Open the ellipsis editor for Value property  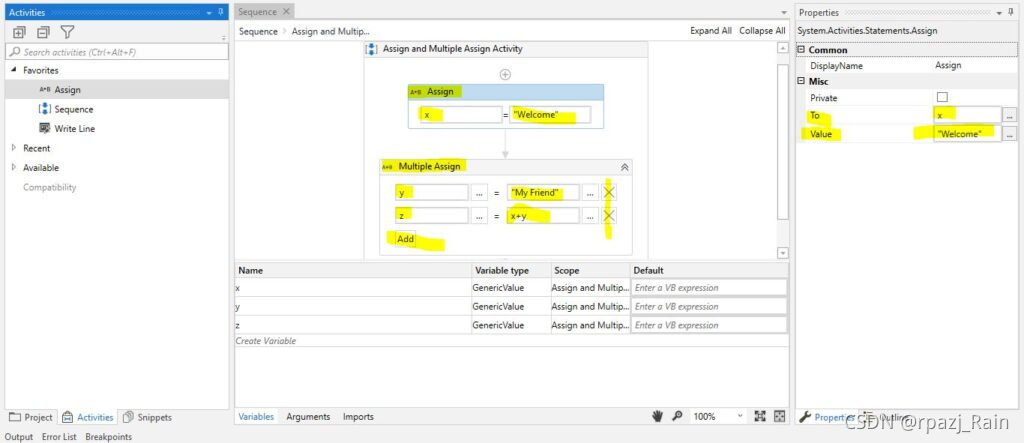[x=1010, y=134]
